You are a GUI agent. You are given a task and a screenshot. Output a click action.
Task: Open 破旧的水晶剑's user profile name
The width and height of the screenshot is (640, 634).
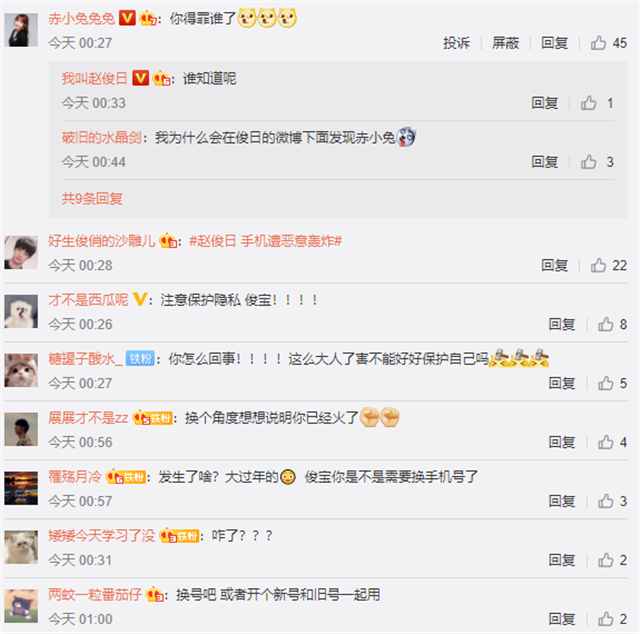pyautogui.click(x=101, y=138)
